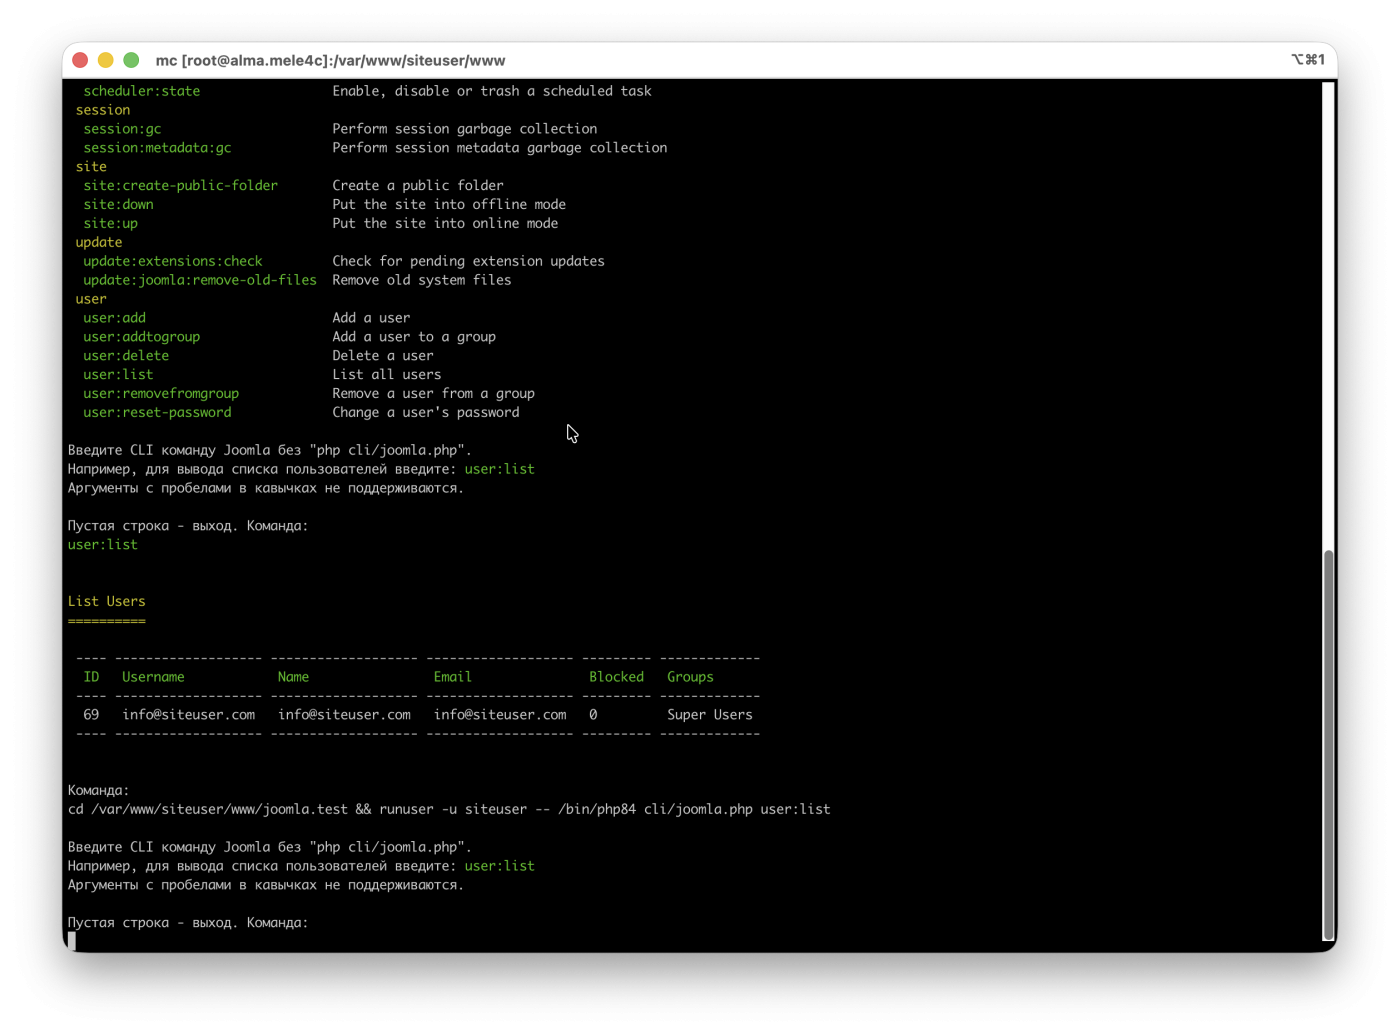Screen dimensions: 1400x1035
Task: Click 'Remove a user from a group' description
Action: [x=434, y=395]
